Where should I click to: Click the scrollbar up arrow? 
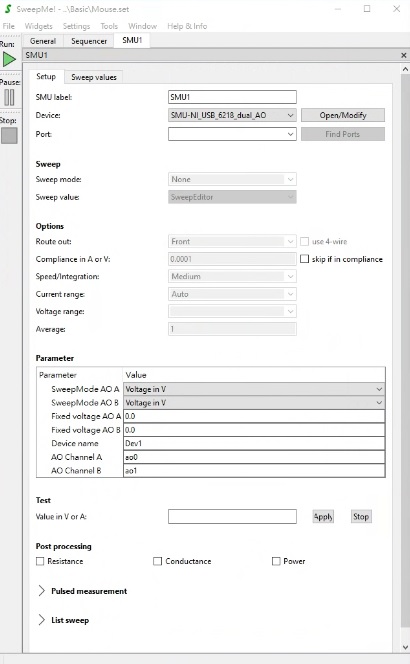click(x=405, y=69)
